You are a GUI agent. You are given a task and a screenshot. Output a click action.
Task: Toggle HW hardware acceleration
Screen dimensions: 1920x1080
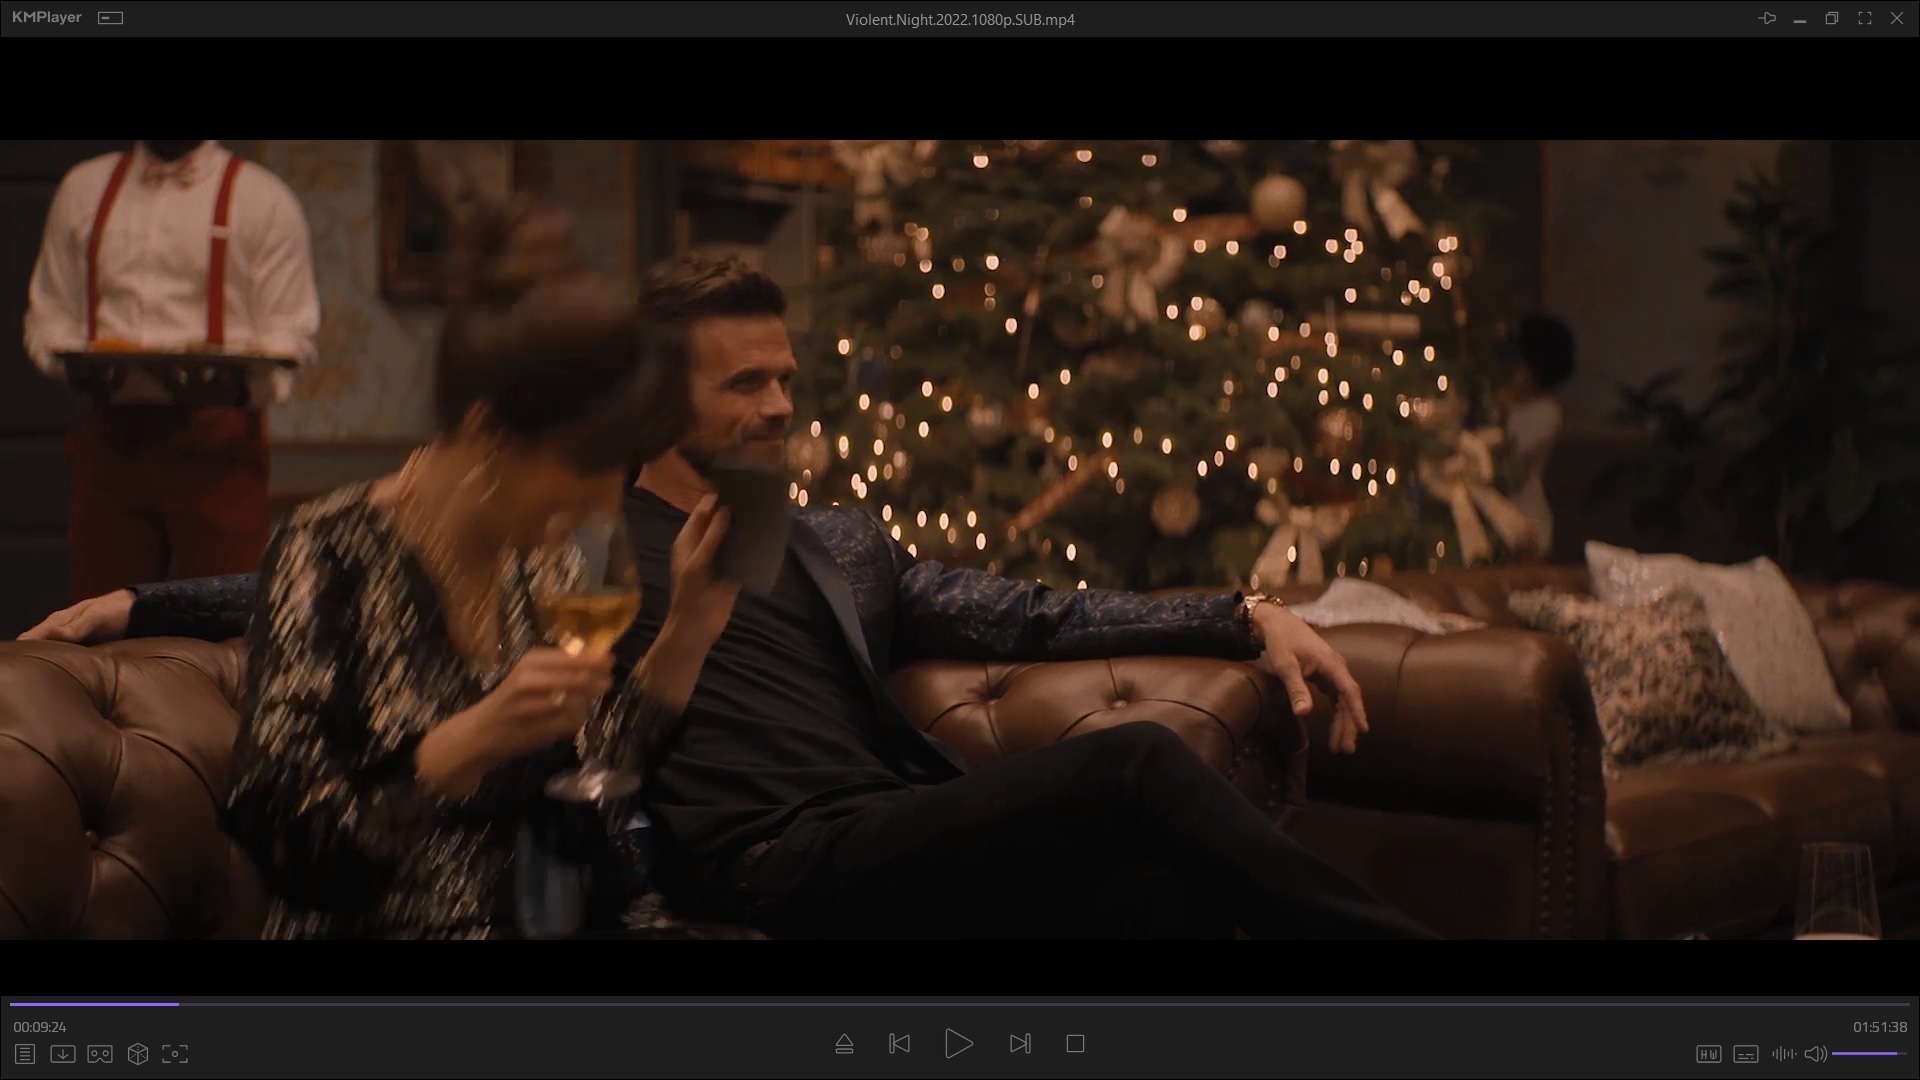1708,1054
